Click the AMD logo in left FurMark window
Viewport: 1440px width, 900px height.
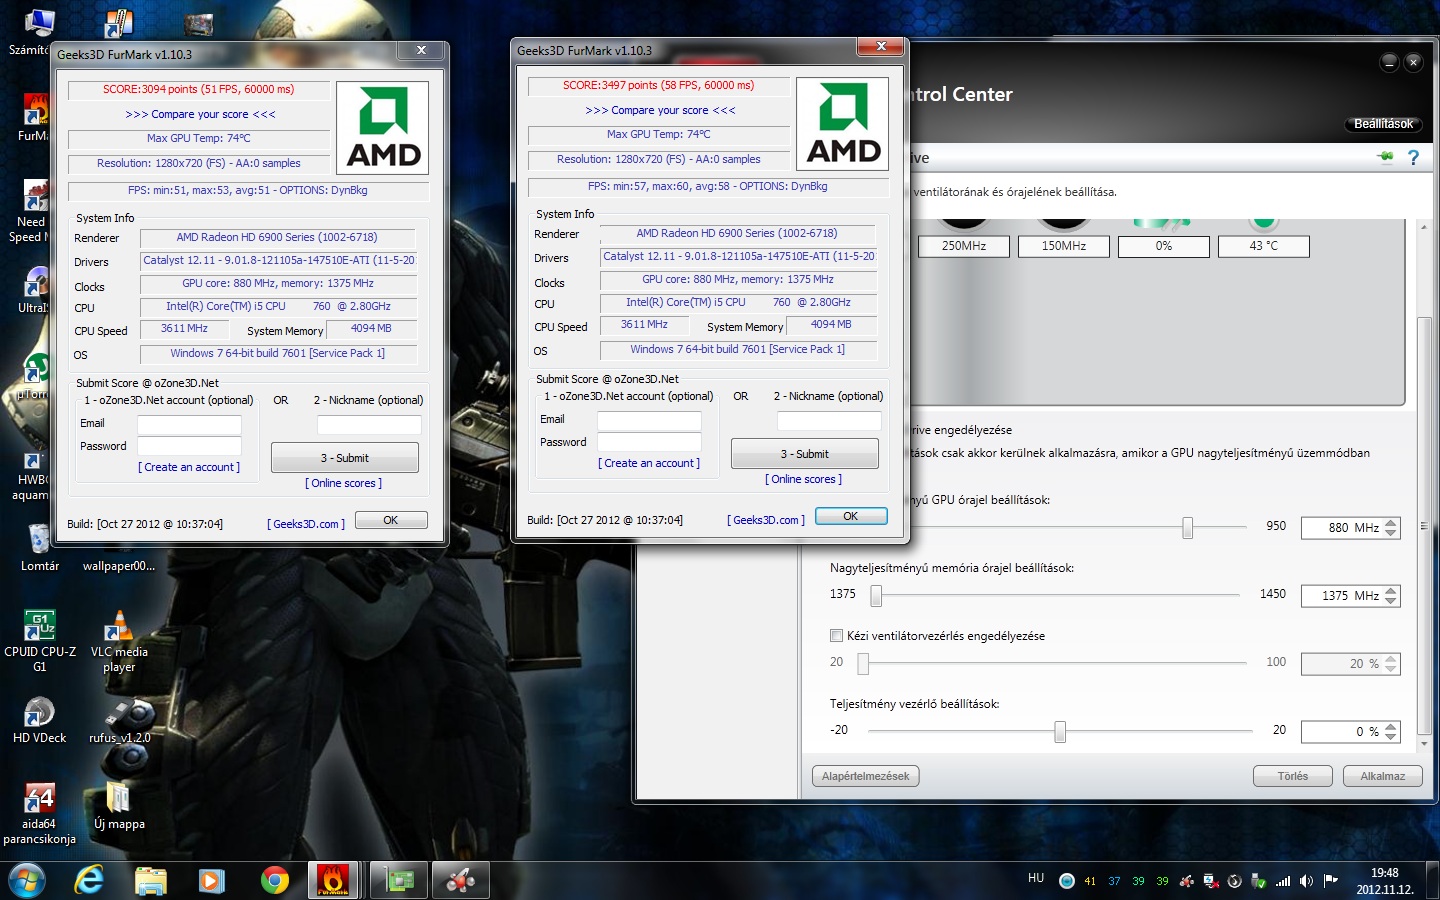click(382, 129)
